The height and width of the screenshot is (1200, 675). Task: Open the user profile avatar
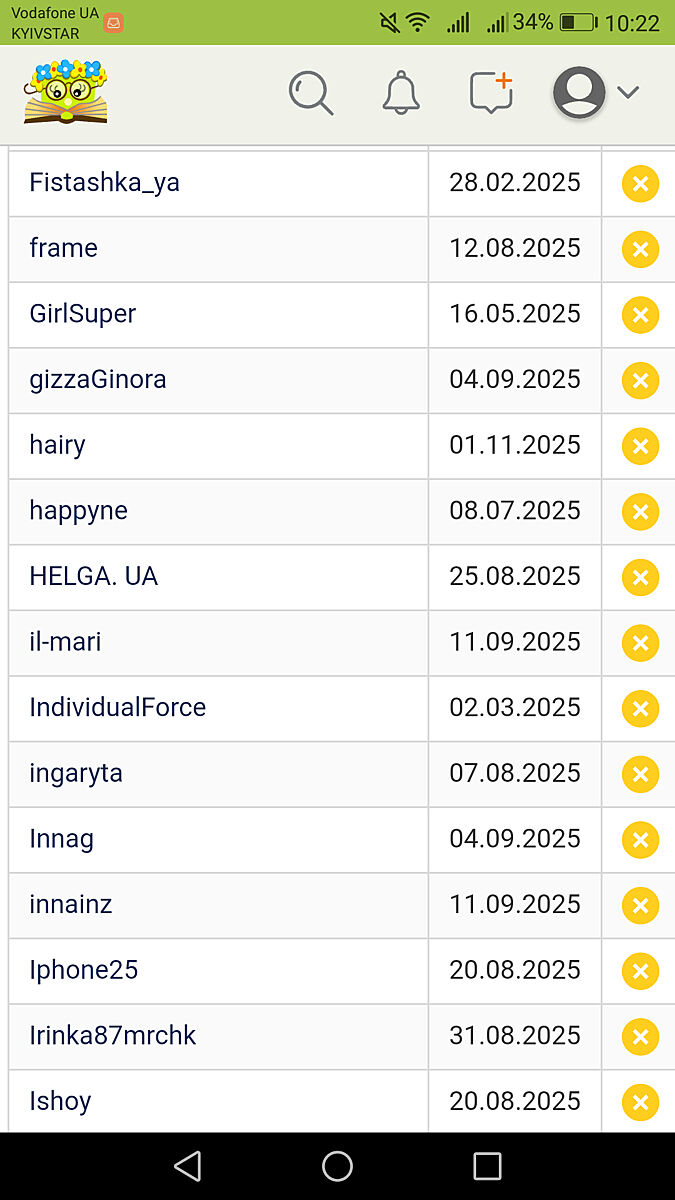[579, 93]
